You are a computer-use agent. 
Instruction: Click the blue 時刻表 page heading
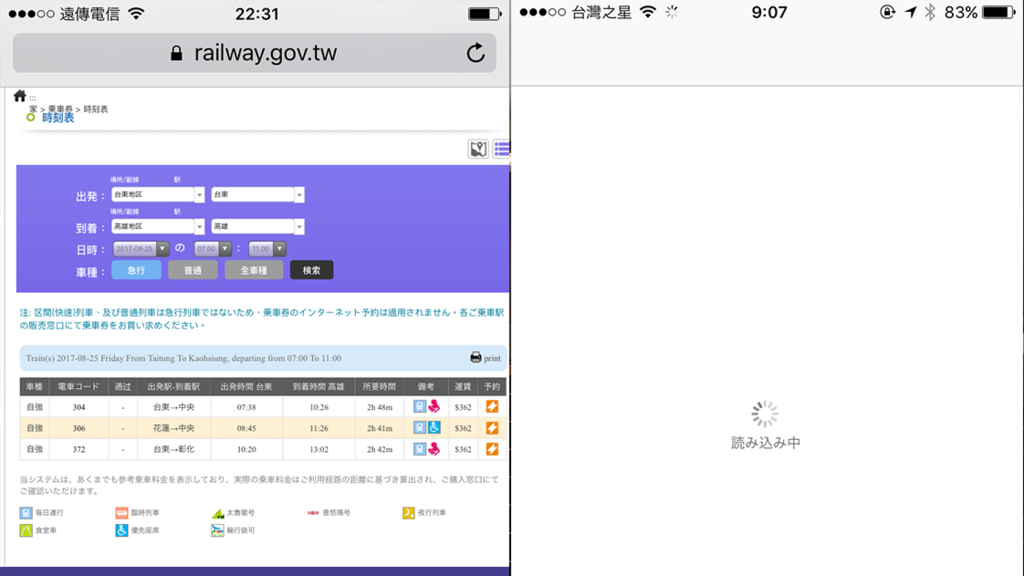(58, 118)
